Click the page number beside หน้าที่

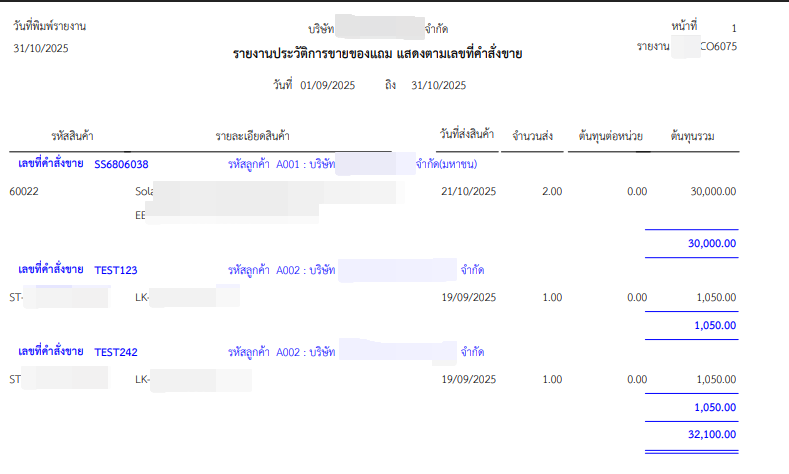(x=734, y=28)
